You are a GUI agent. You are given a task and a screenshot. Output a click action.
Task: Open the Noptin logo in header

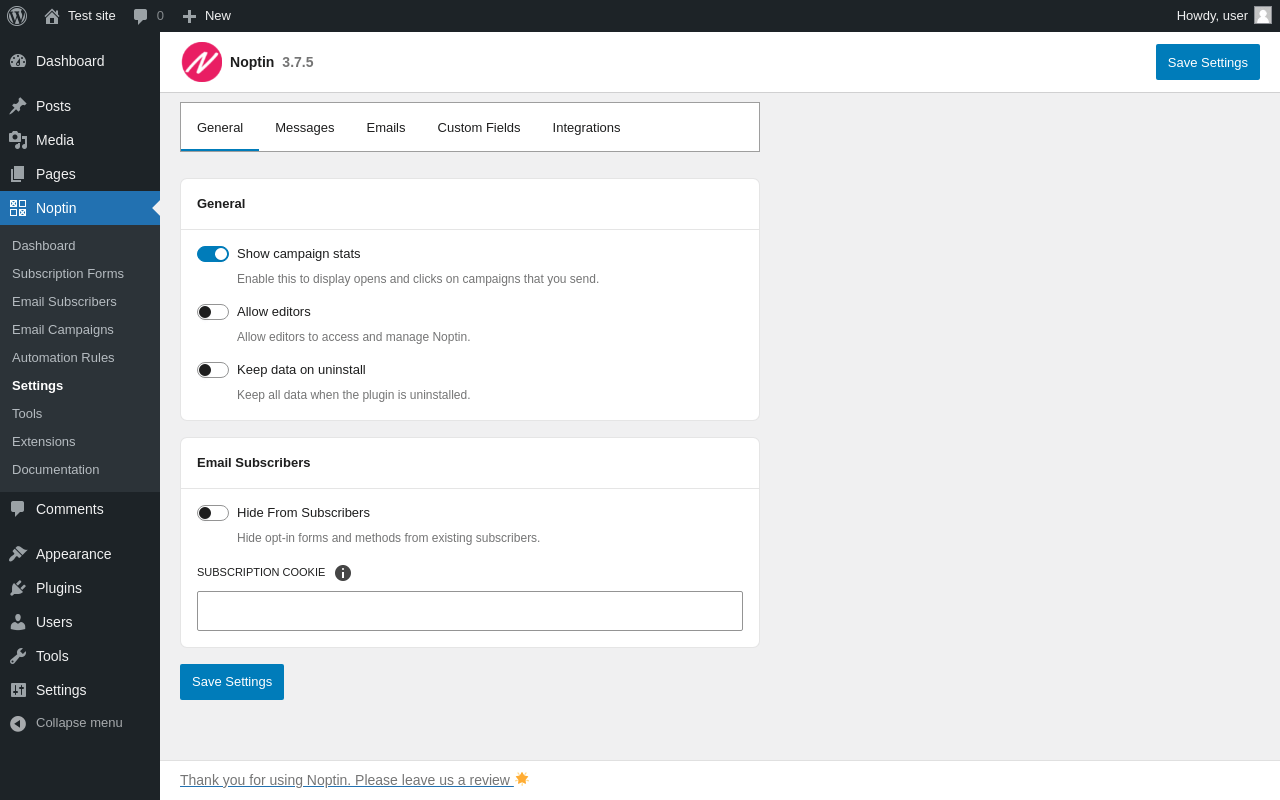pyautogui.click(x=202, y=62)
